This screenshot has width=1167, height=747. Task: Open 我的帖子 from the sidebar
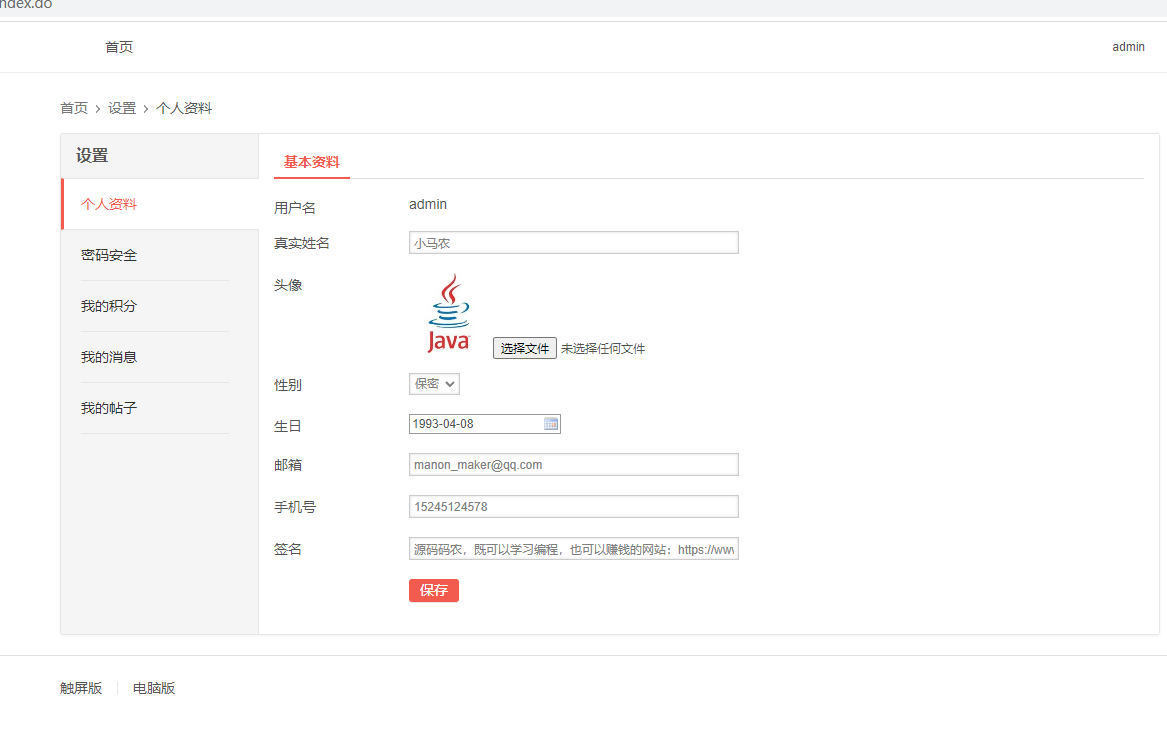[x=108, y=407]
